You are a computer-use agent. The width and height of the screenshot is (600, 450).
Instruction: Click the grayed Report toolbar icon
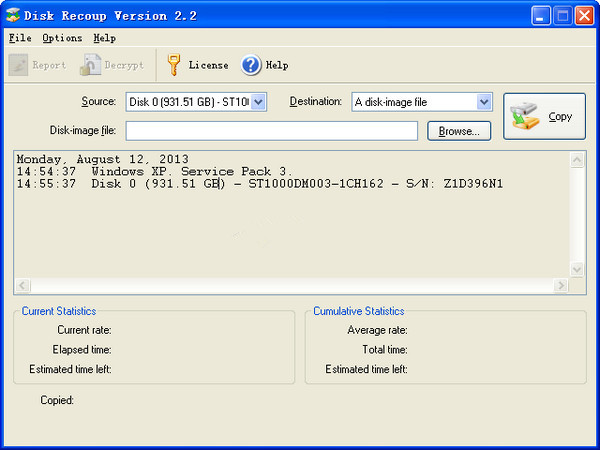click(18, 65)
